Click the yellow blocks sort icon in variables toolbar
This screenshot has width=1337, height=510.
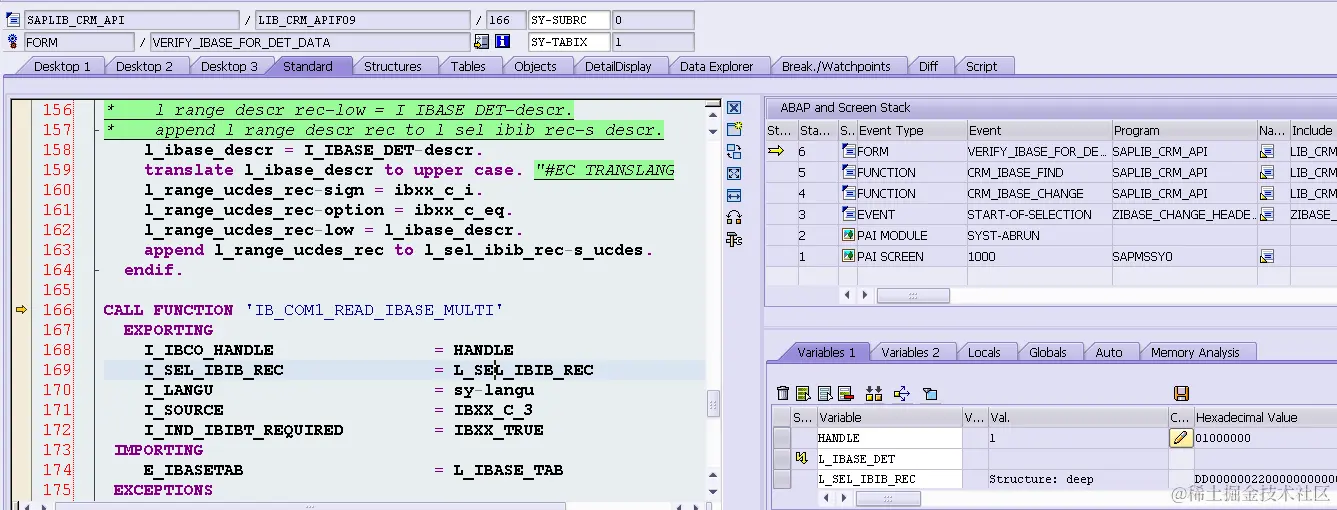coord(874,394)
